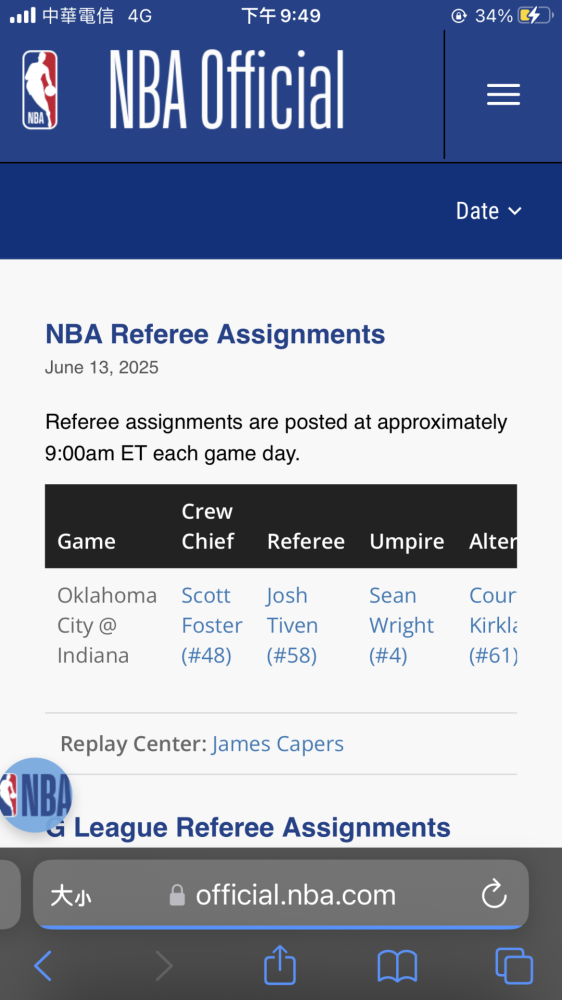This screenshot has width=562, height=1000.
Task: Open the Safari share sheet
Action: 280,964
